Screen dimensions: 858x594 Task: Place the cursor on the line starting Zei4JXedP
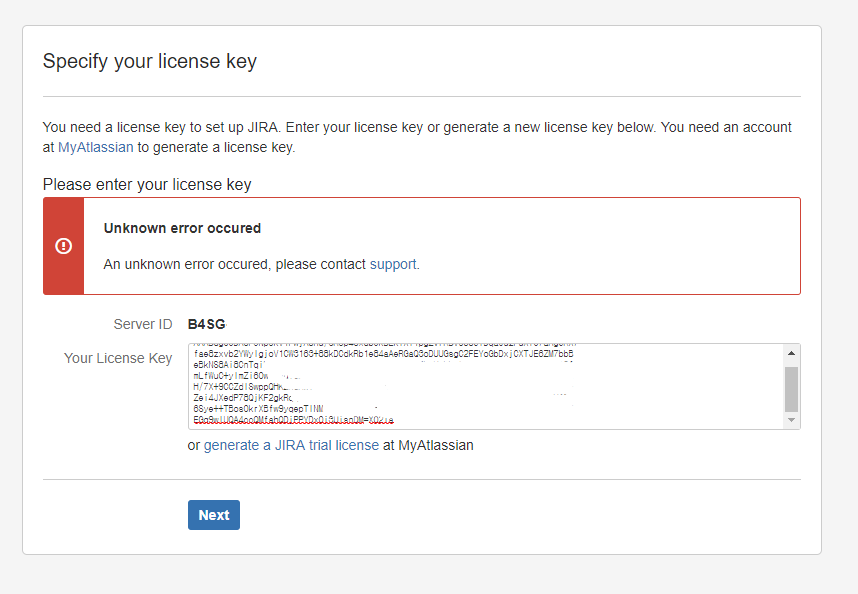click(243, 398)
